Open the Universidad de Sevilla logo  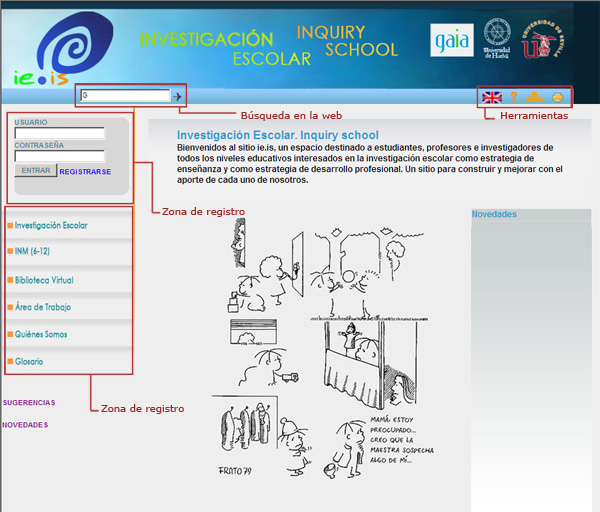543,39
